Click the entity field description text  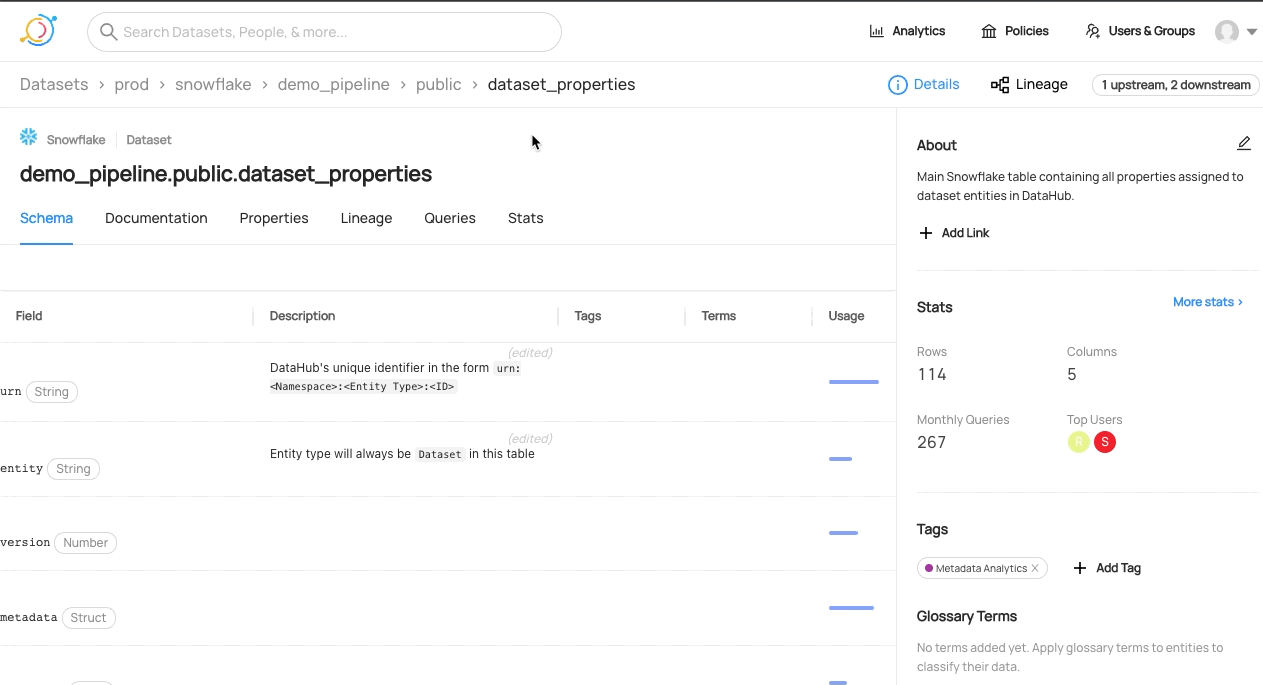click(x=402, y=454)
